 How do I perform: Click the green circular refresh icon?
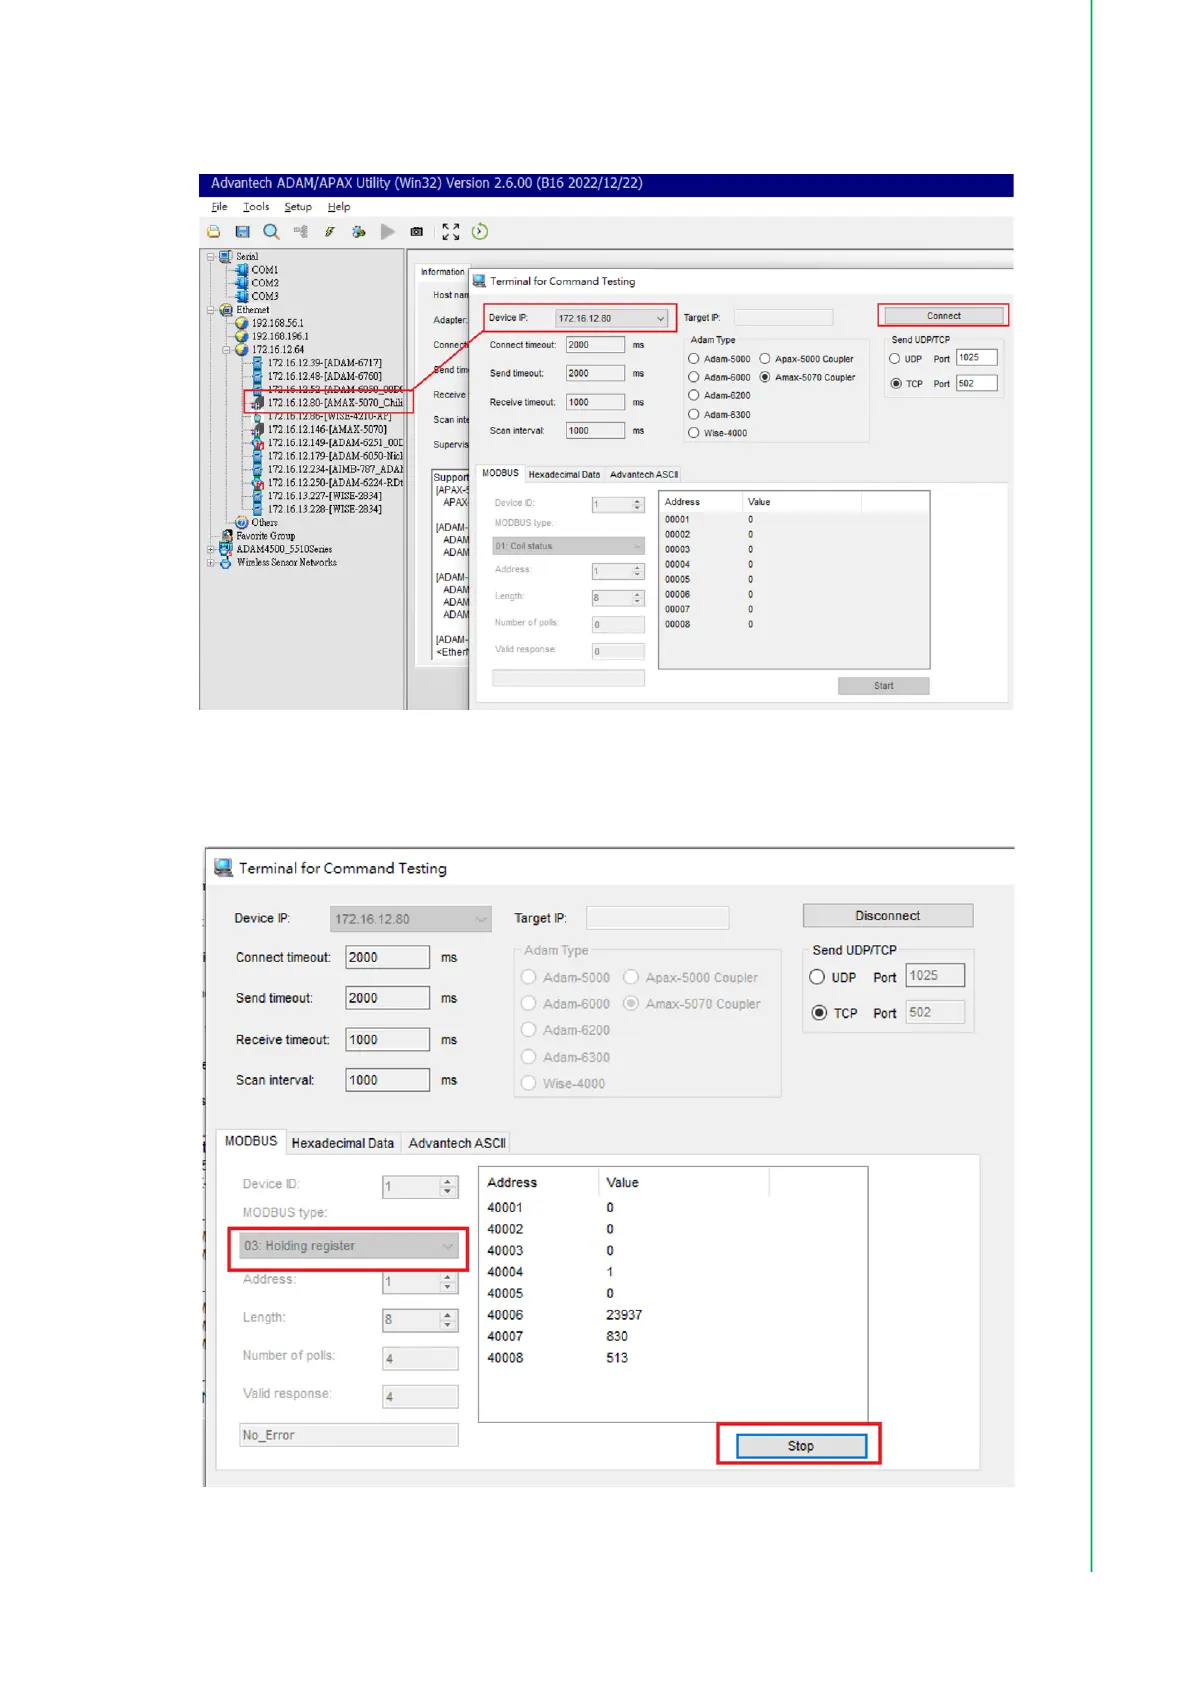tap(480, 232)
